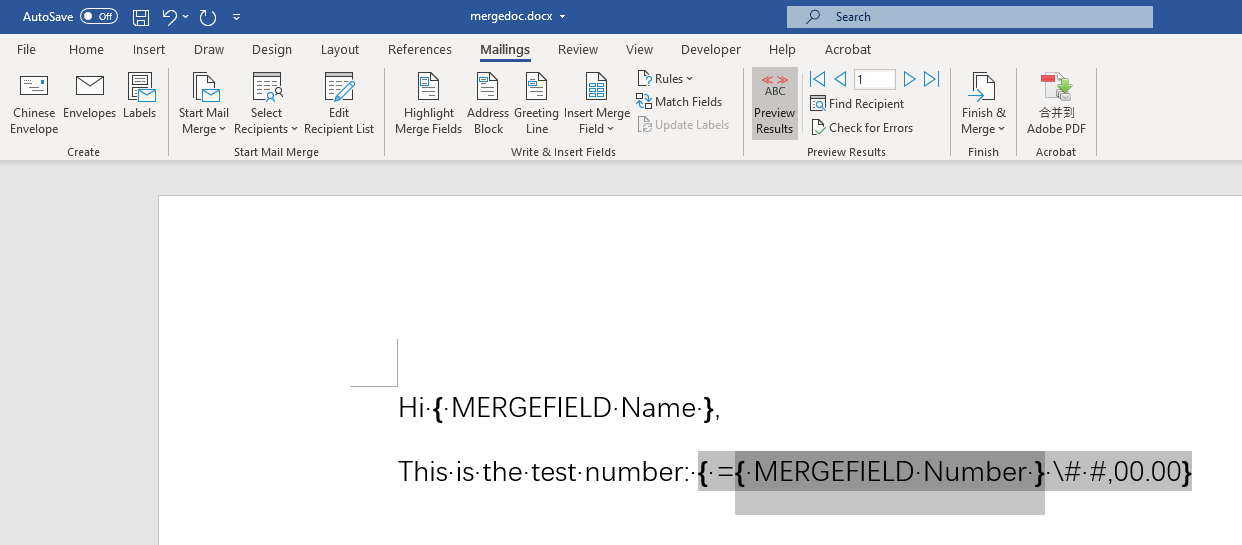Open the Labels tool
The height and width of the screenshot is (545, 1242).
(140, 97)
